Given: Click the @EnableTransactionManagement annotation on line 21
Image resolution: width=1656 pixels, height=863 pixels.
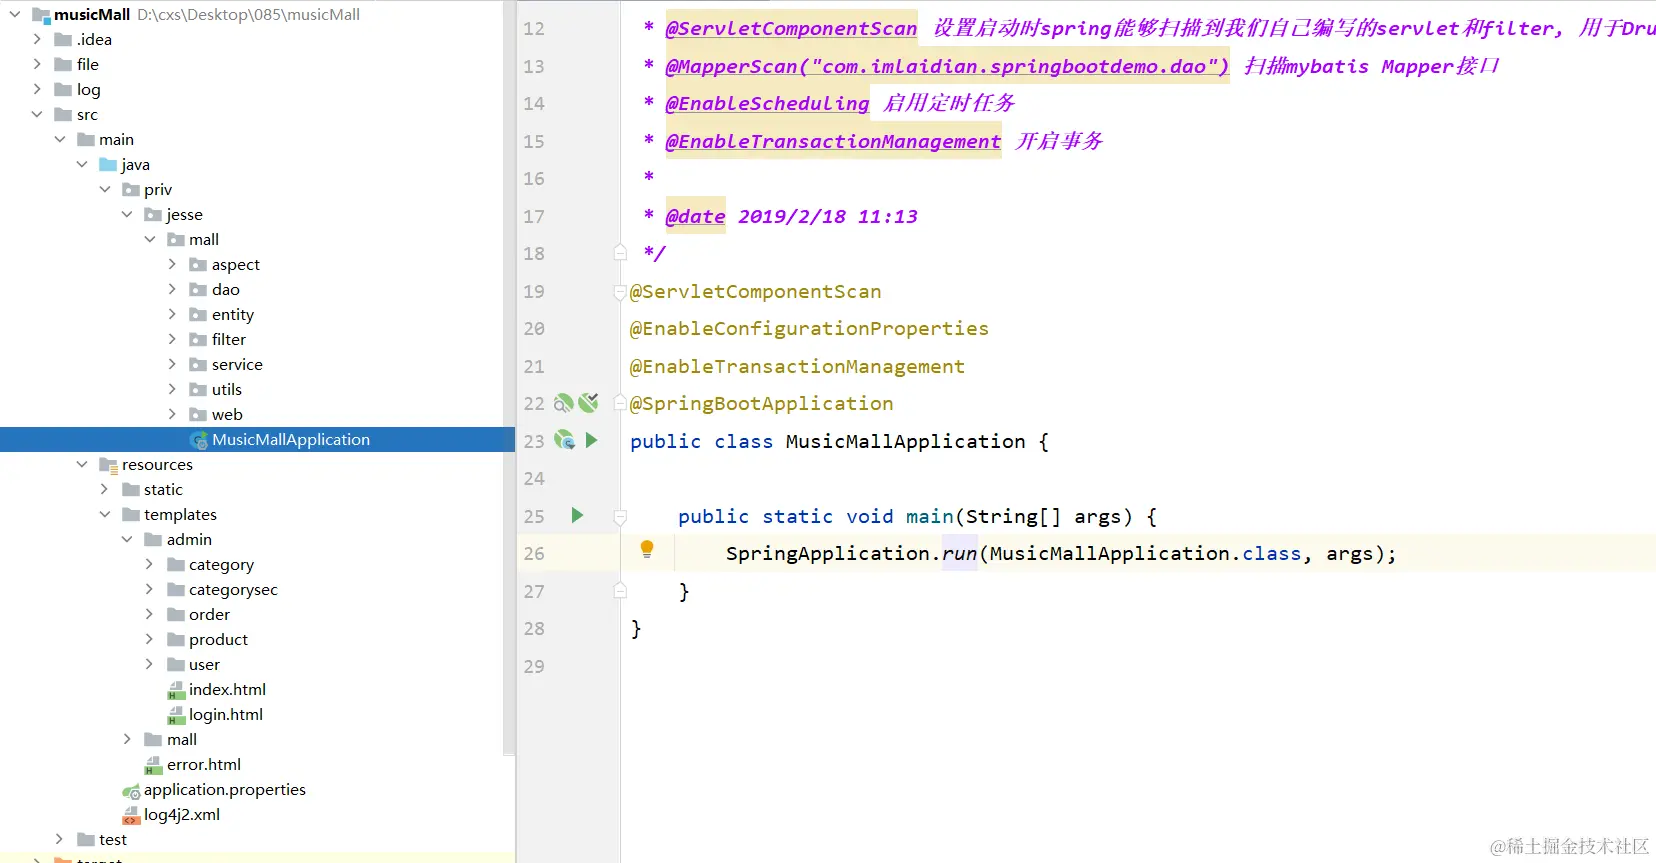Looking at the screenshot, I should [x=797, y=366].
